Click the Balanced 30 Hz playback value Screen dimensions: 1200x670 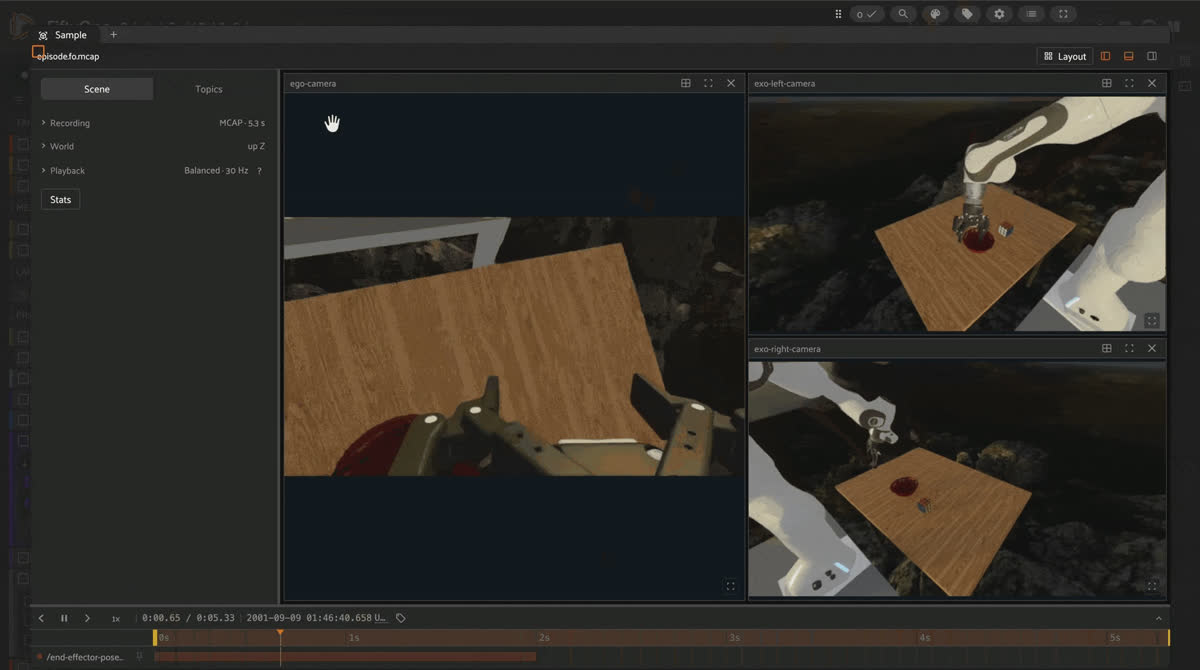click(216, 171)
